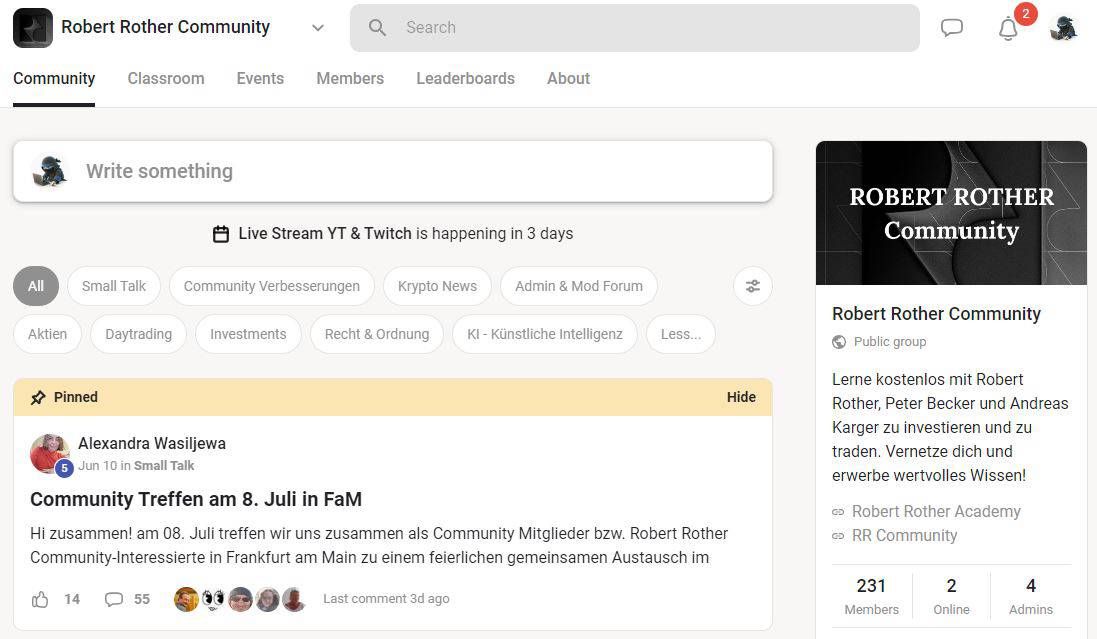Enable the Aktien filter

coord(47,334)
